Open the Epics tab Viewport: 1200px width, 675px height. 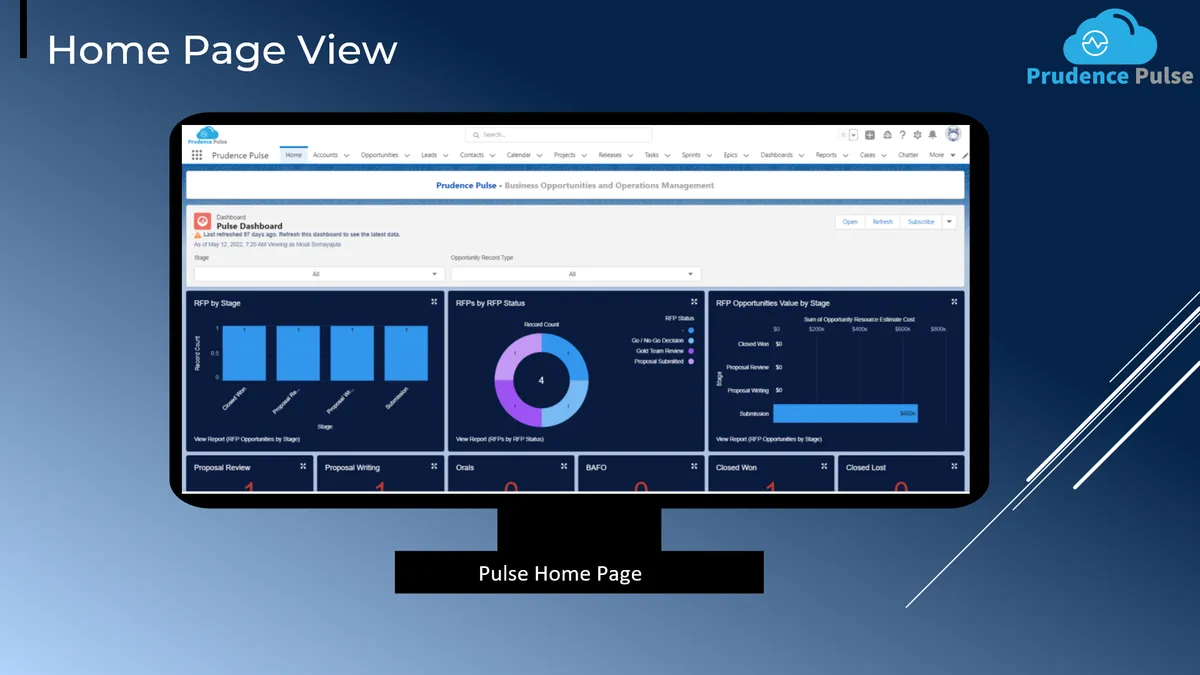coord(731,155)
